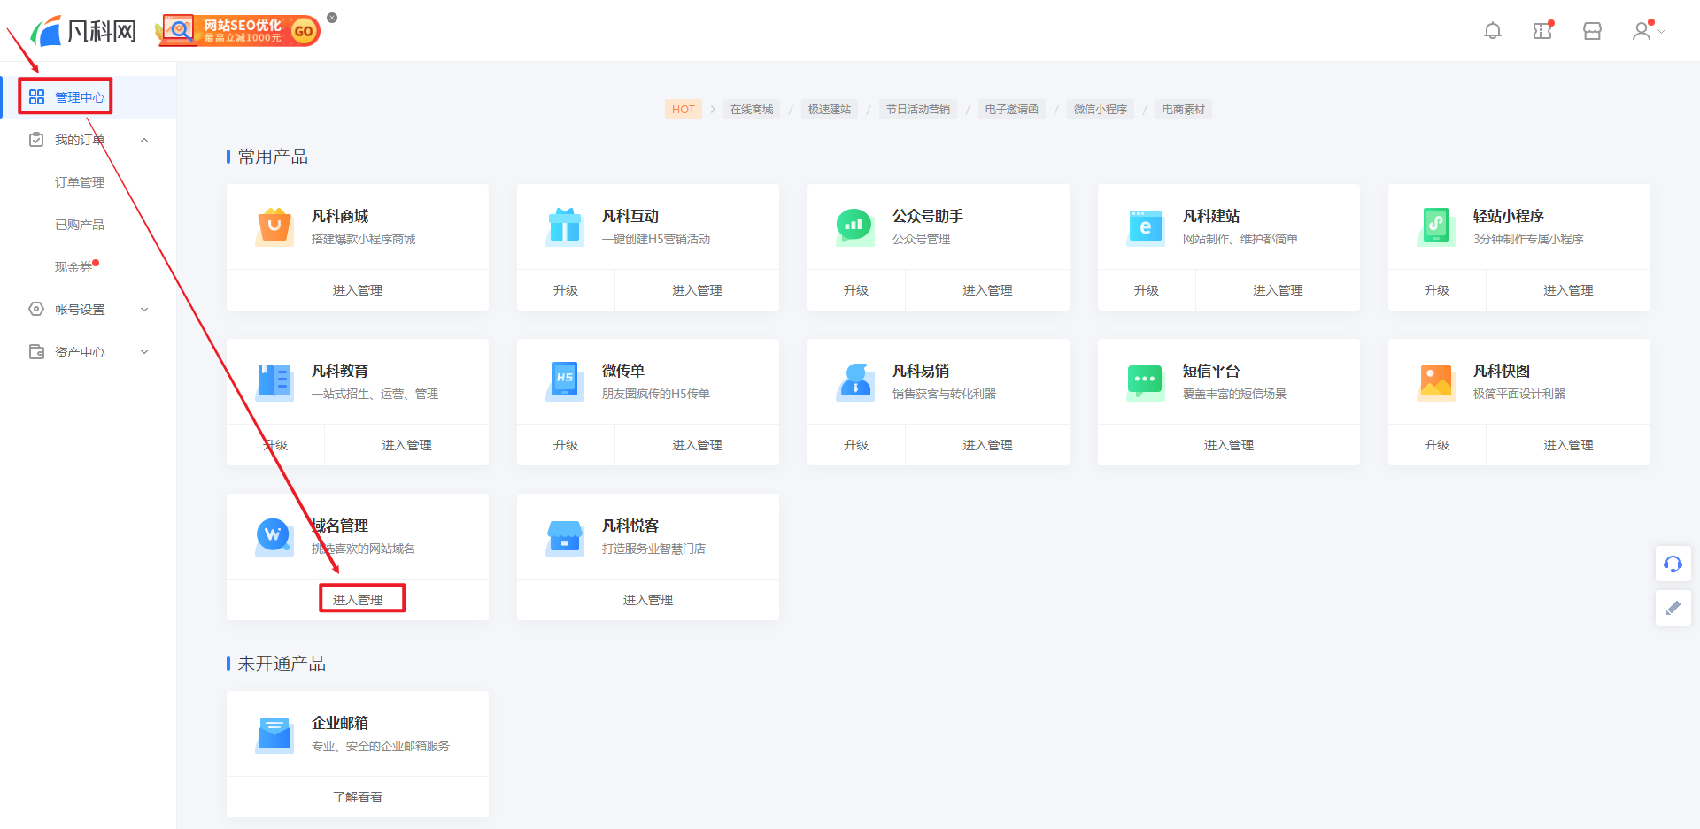Click the 企业邮箱 envelope icon
The height and width of the screenshot is (829, 1700).
coord(275,733)
